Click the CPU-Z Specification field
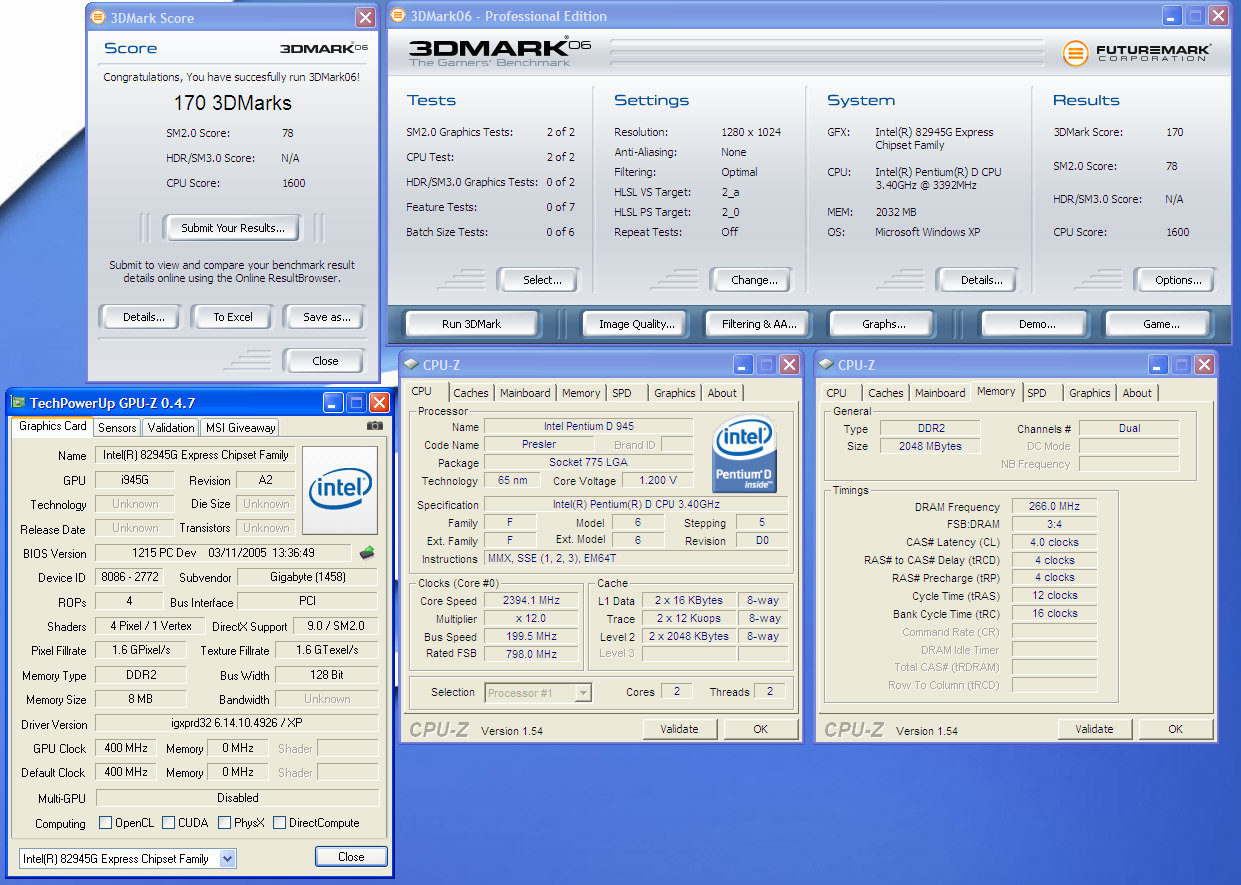The width and height of the screenshot is (1241, 885). 635,505
